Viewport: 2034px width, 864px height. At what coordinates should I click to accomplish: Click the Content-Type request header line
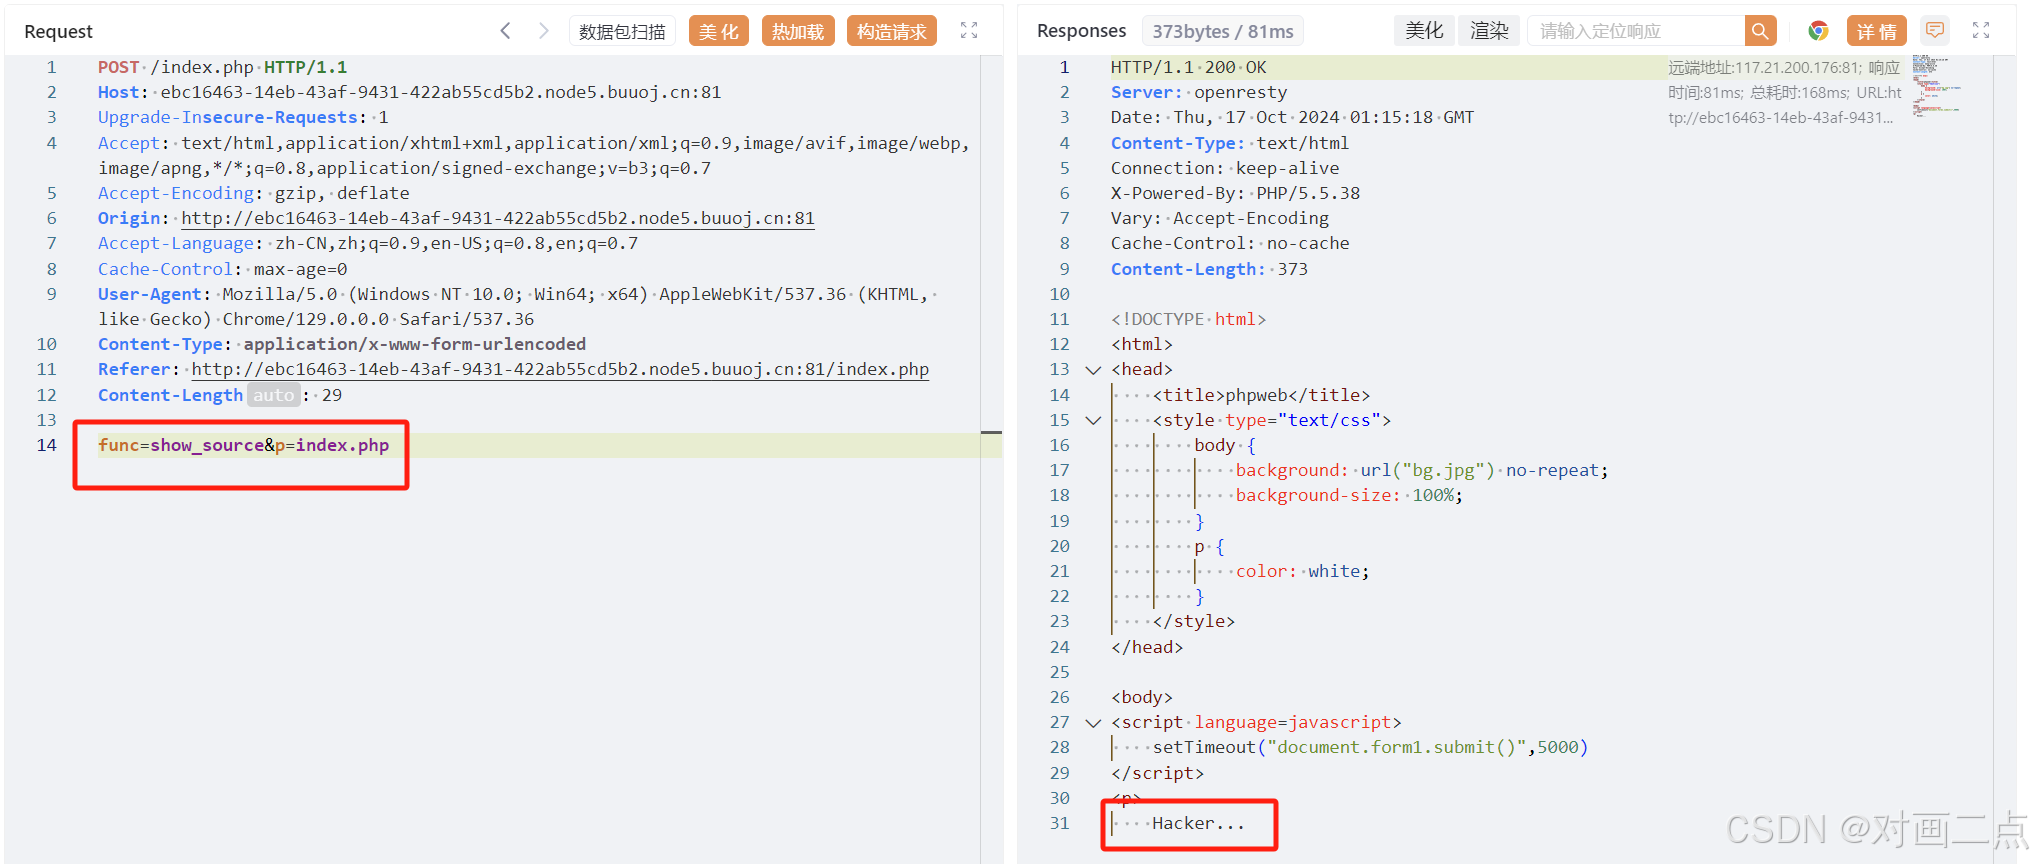click(341, 344)
